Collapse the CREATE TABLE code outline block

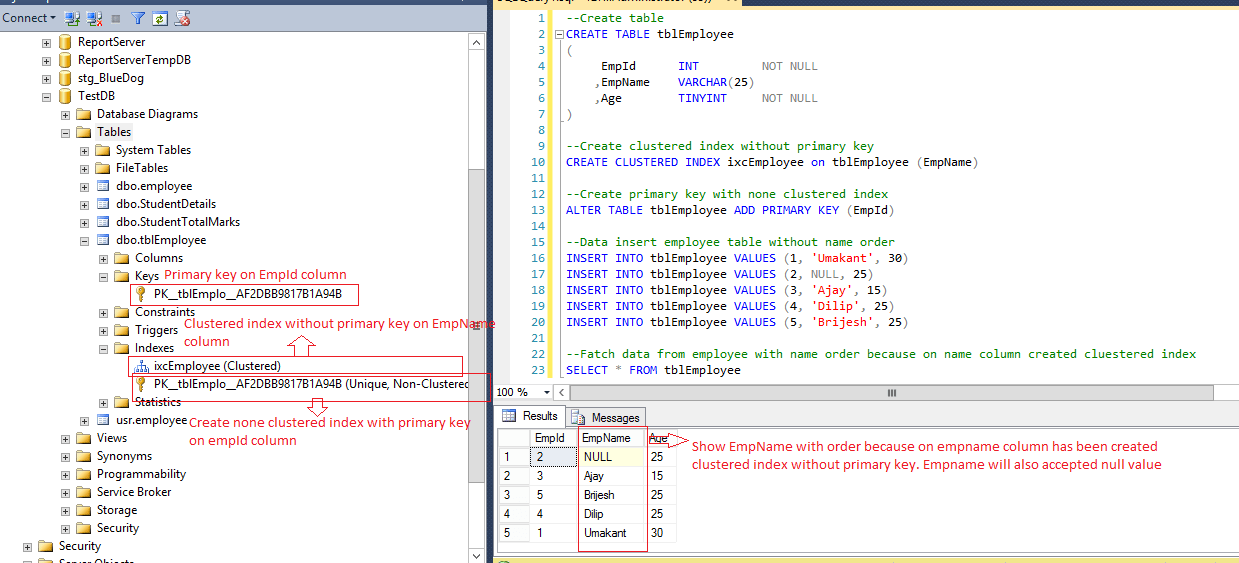point(559,34)
